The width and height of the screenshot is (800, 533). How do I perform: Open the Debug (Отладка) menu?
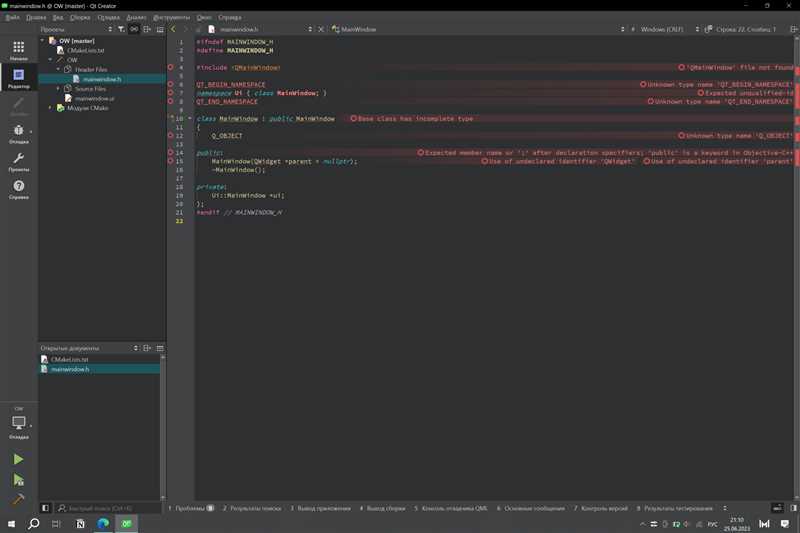[x=108, y=17]
